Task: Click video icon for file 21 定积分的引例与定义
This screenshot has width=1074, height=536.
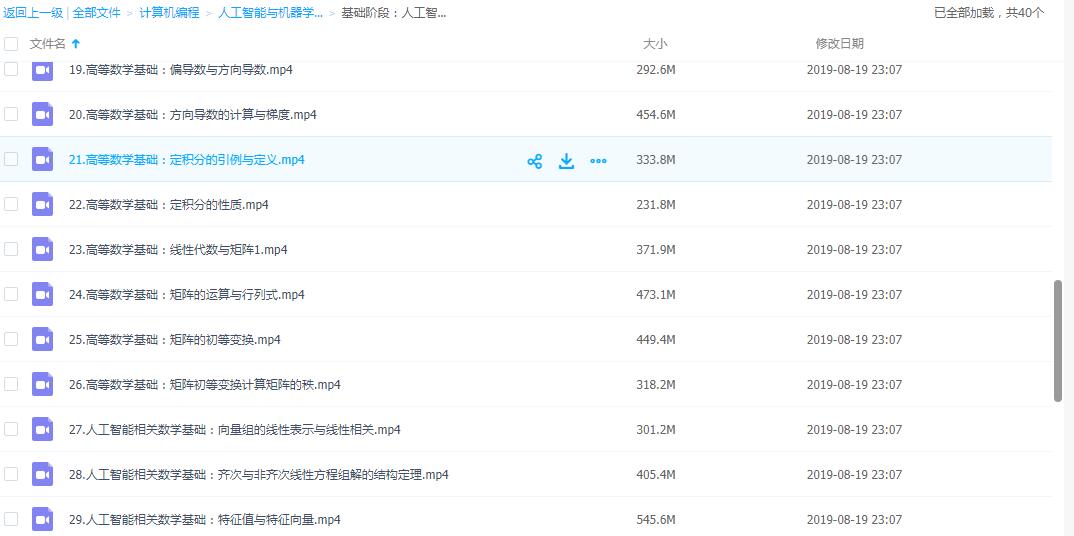Action: click(x=42, y=159)
